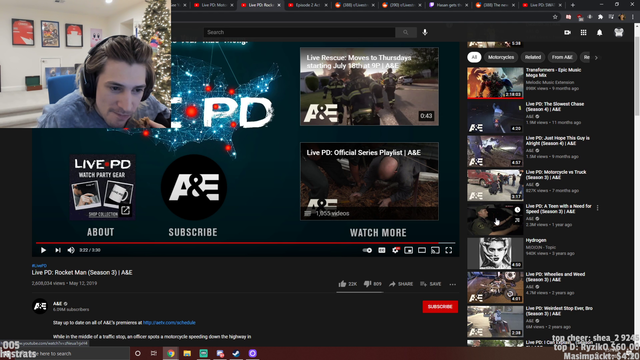The image size is (640, 360).
Task: Play the paused video
Action: [x=43, y=250]
